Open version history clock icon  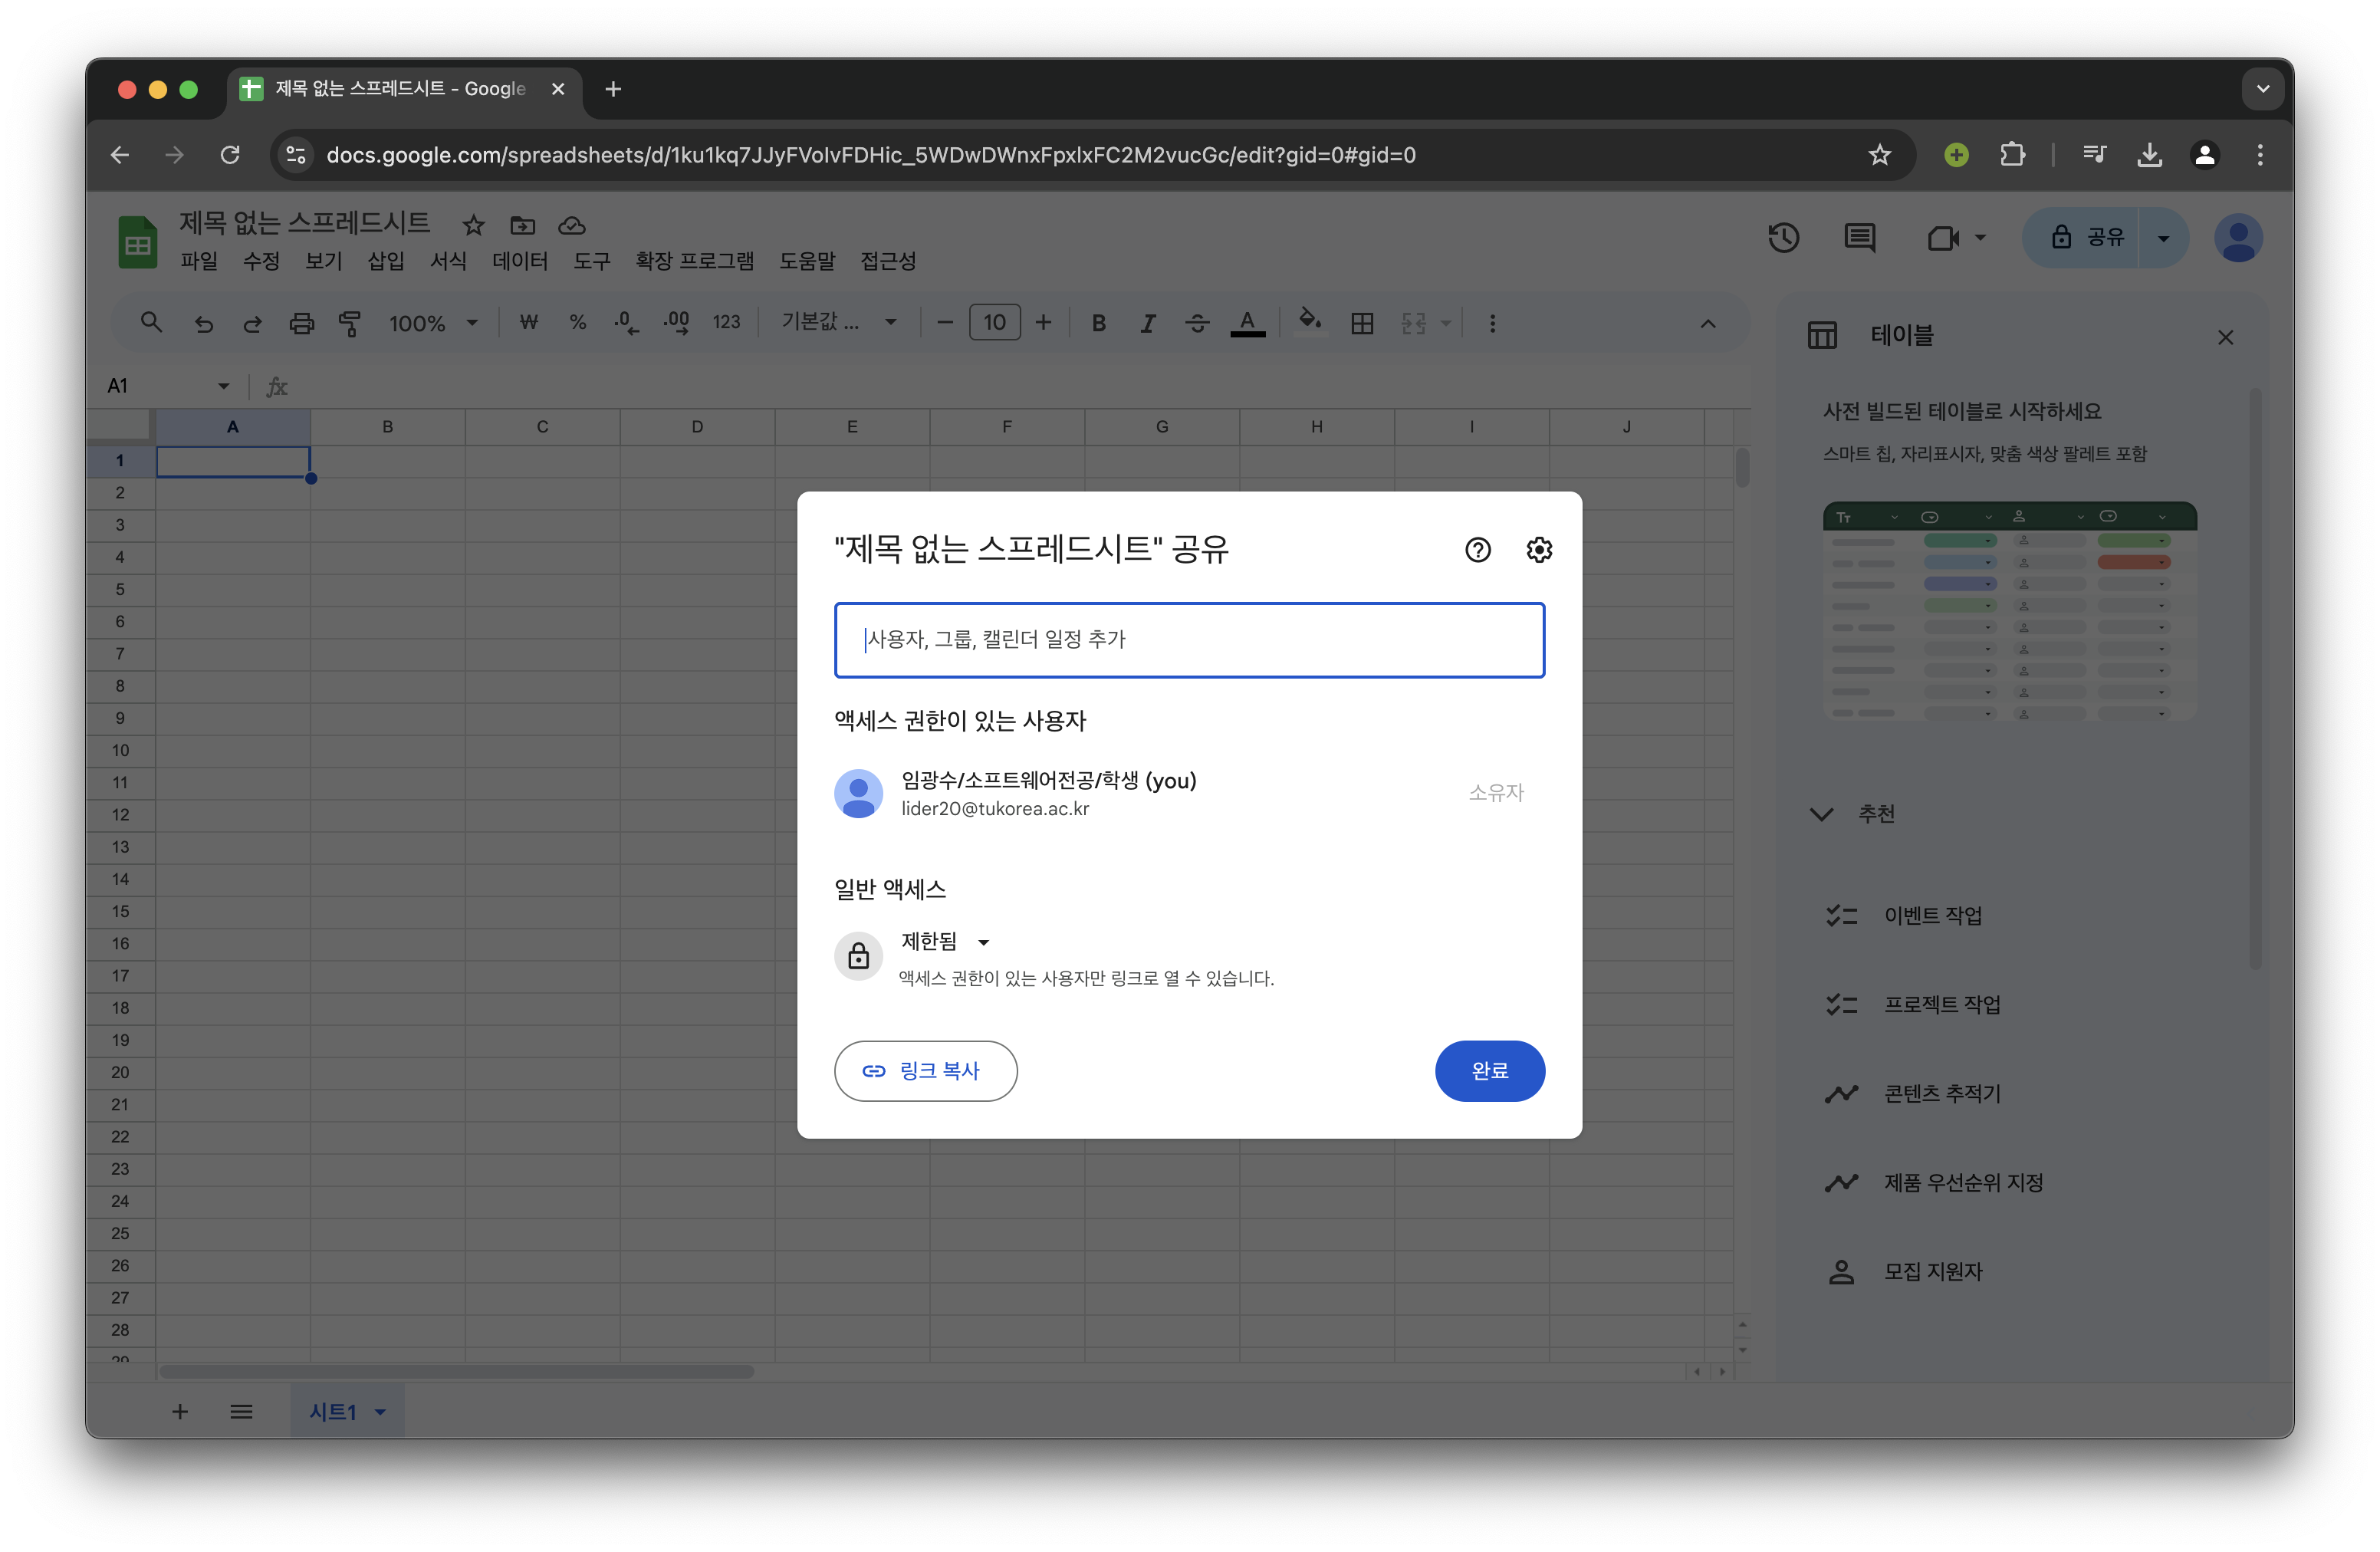pos(1783,238)
